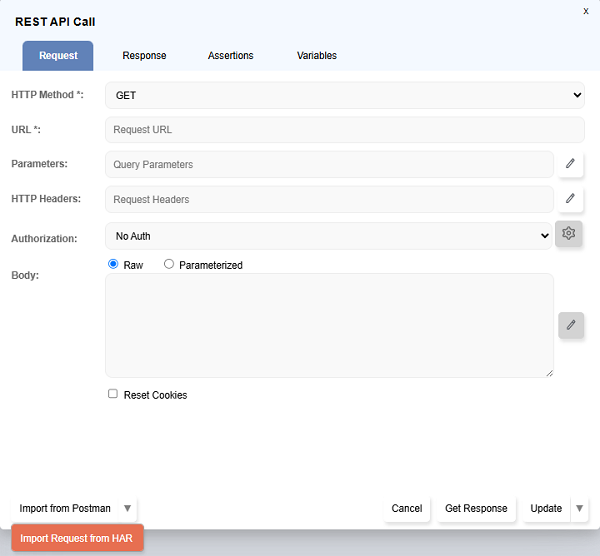600x556 pixels.
Task: Go to the Variables tab
Action: 316,56
